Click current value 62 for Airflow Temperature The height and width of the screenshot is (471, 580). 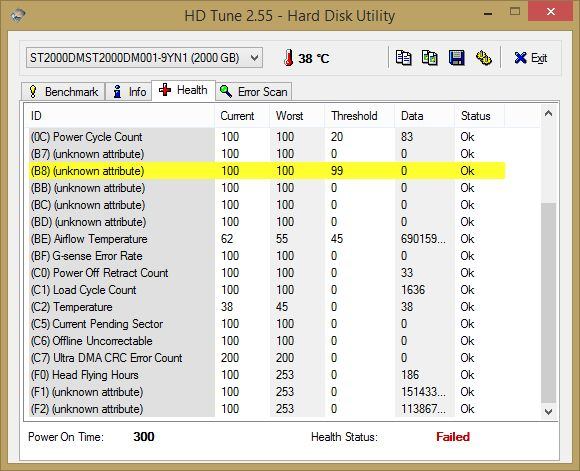[227, 239]
